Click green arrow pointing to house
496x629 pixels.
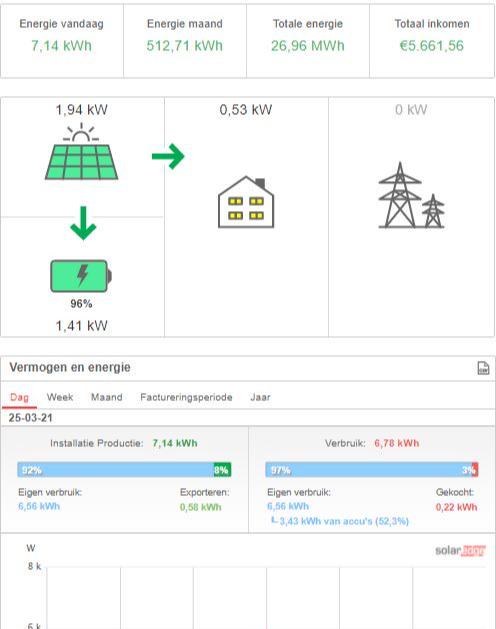point(168,156)
